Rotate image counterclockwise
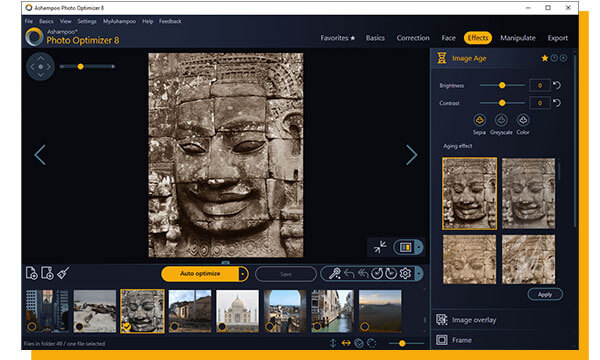 [377, 274]
